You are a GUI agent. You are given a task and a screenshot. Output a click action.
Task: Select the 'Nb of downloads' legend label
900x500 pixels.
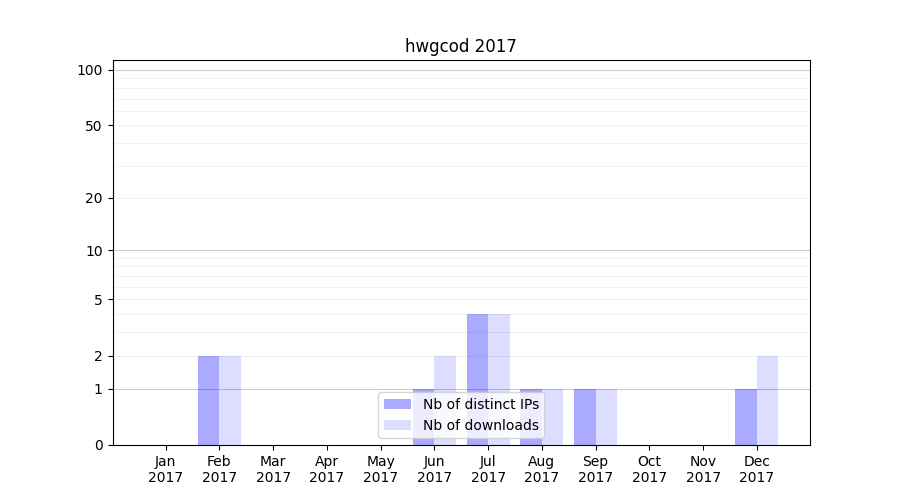tap(480, 425)
